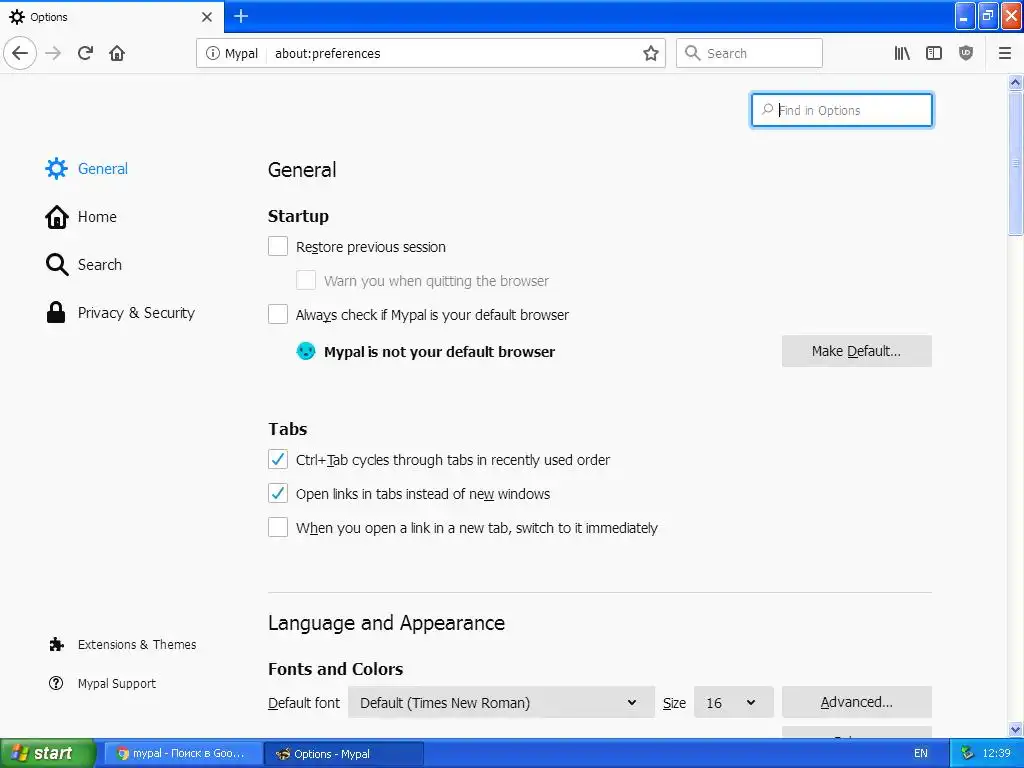The height and width of the screenshot is (768, 1024).
Task: Click the page scrollbar up arrow
Action: click(1016, 82)
